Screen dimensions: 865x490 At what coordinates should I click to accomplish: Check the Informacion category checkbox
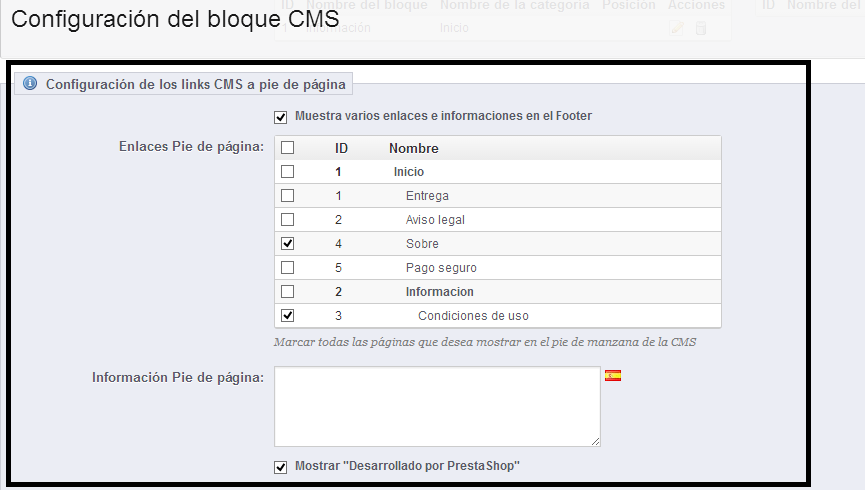coord(288,292)
